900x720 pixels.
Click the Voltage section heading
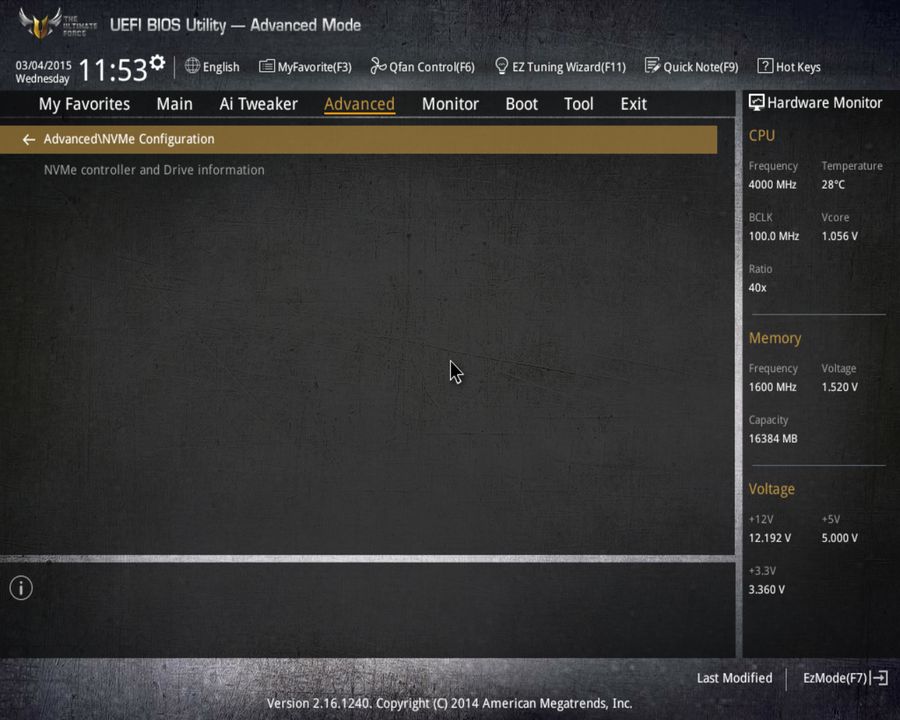click(x=771, y=489)
